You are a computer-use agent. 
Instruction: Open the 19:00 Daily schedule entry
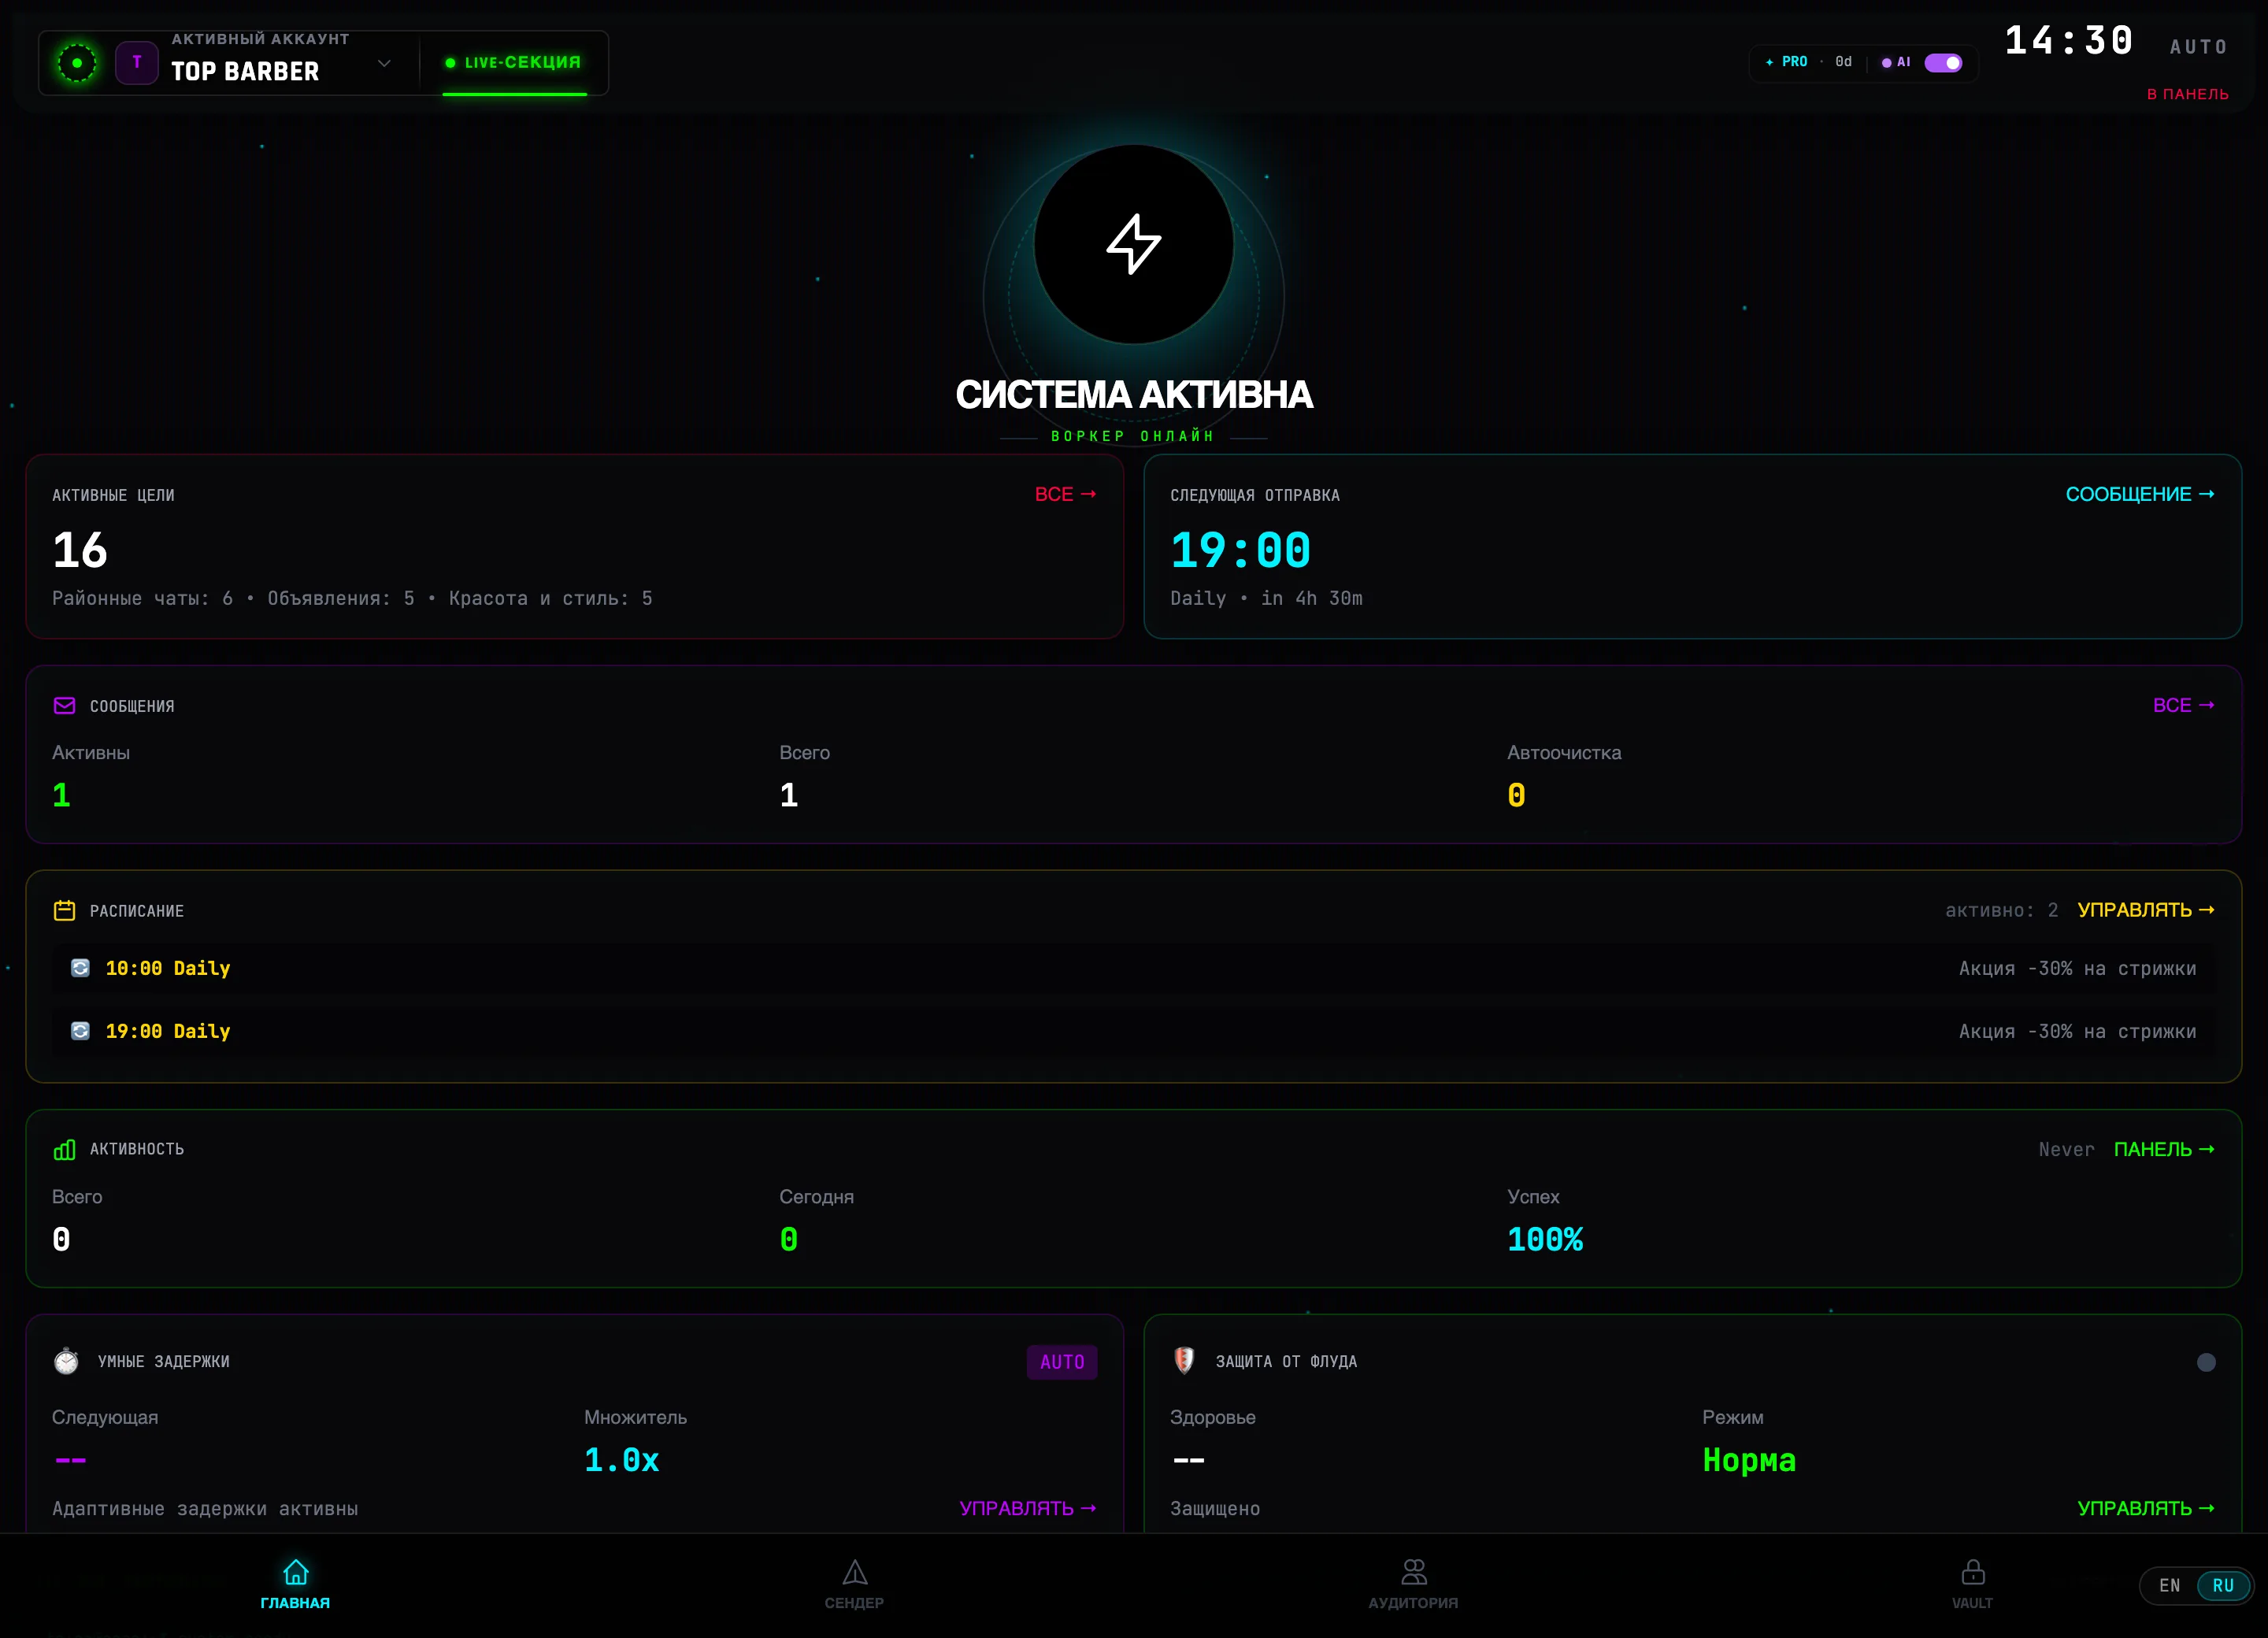pyautogui.click(x=1133, y=1031)
